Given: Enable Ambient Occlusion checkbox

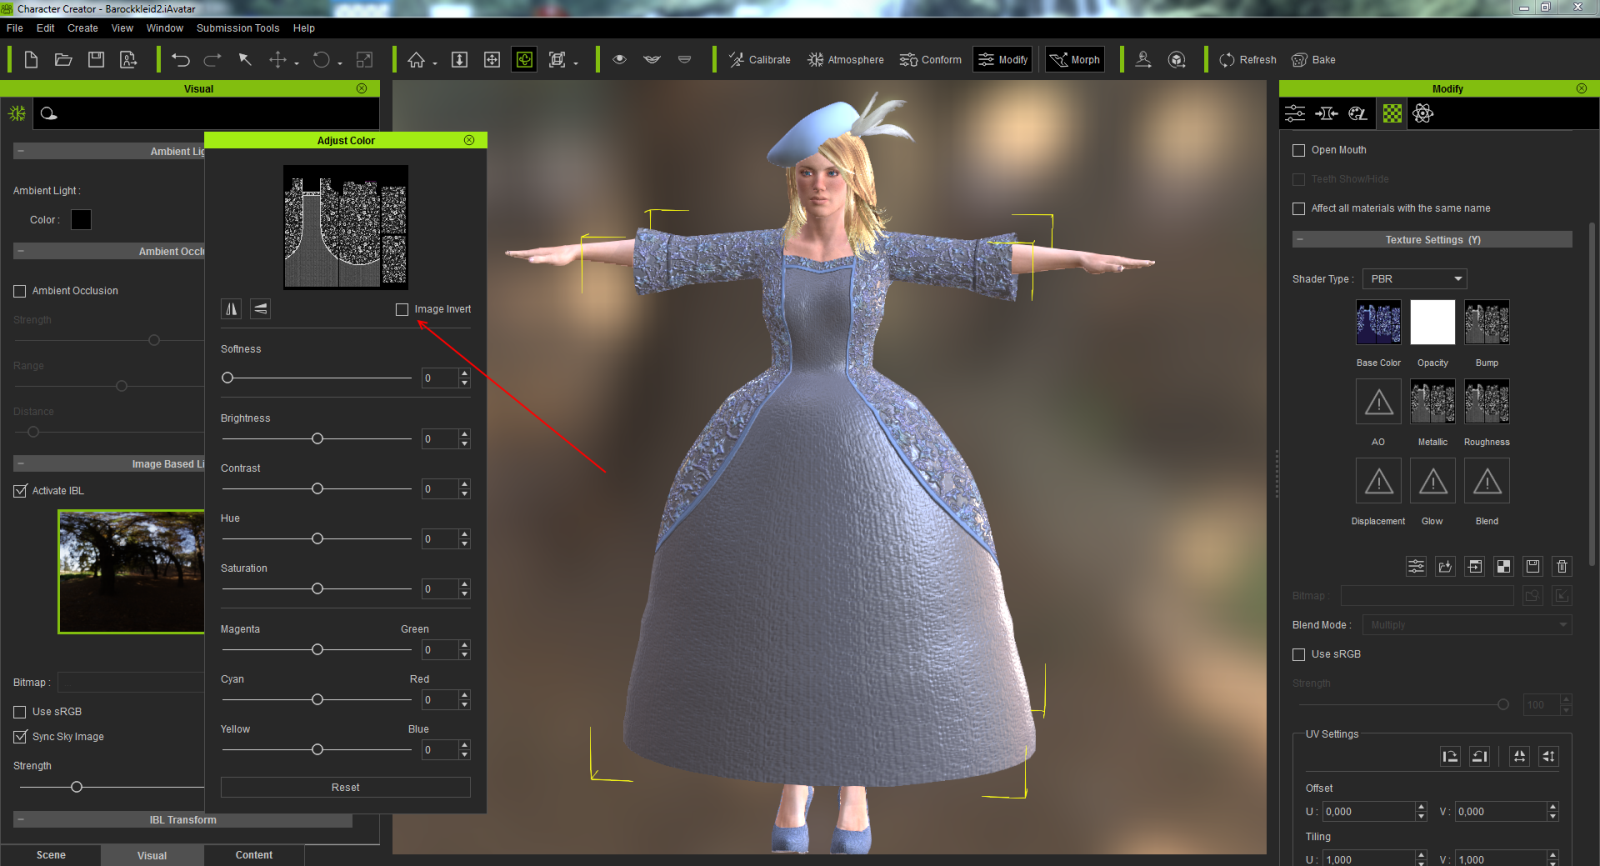Looking at the screenshot, I should click(x=19, y=291).
